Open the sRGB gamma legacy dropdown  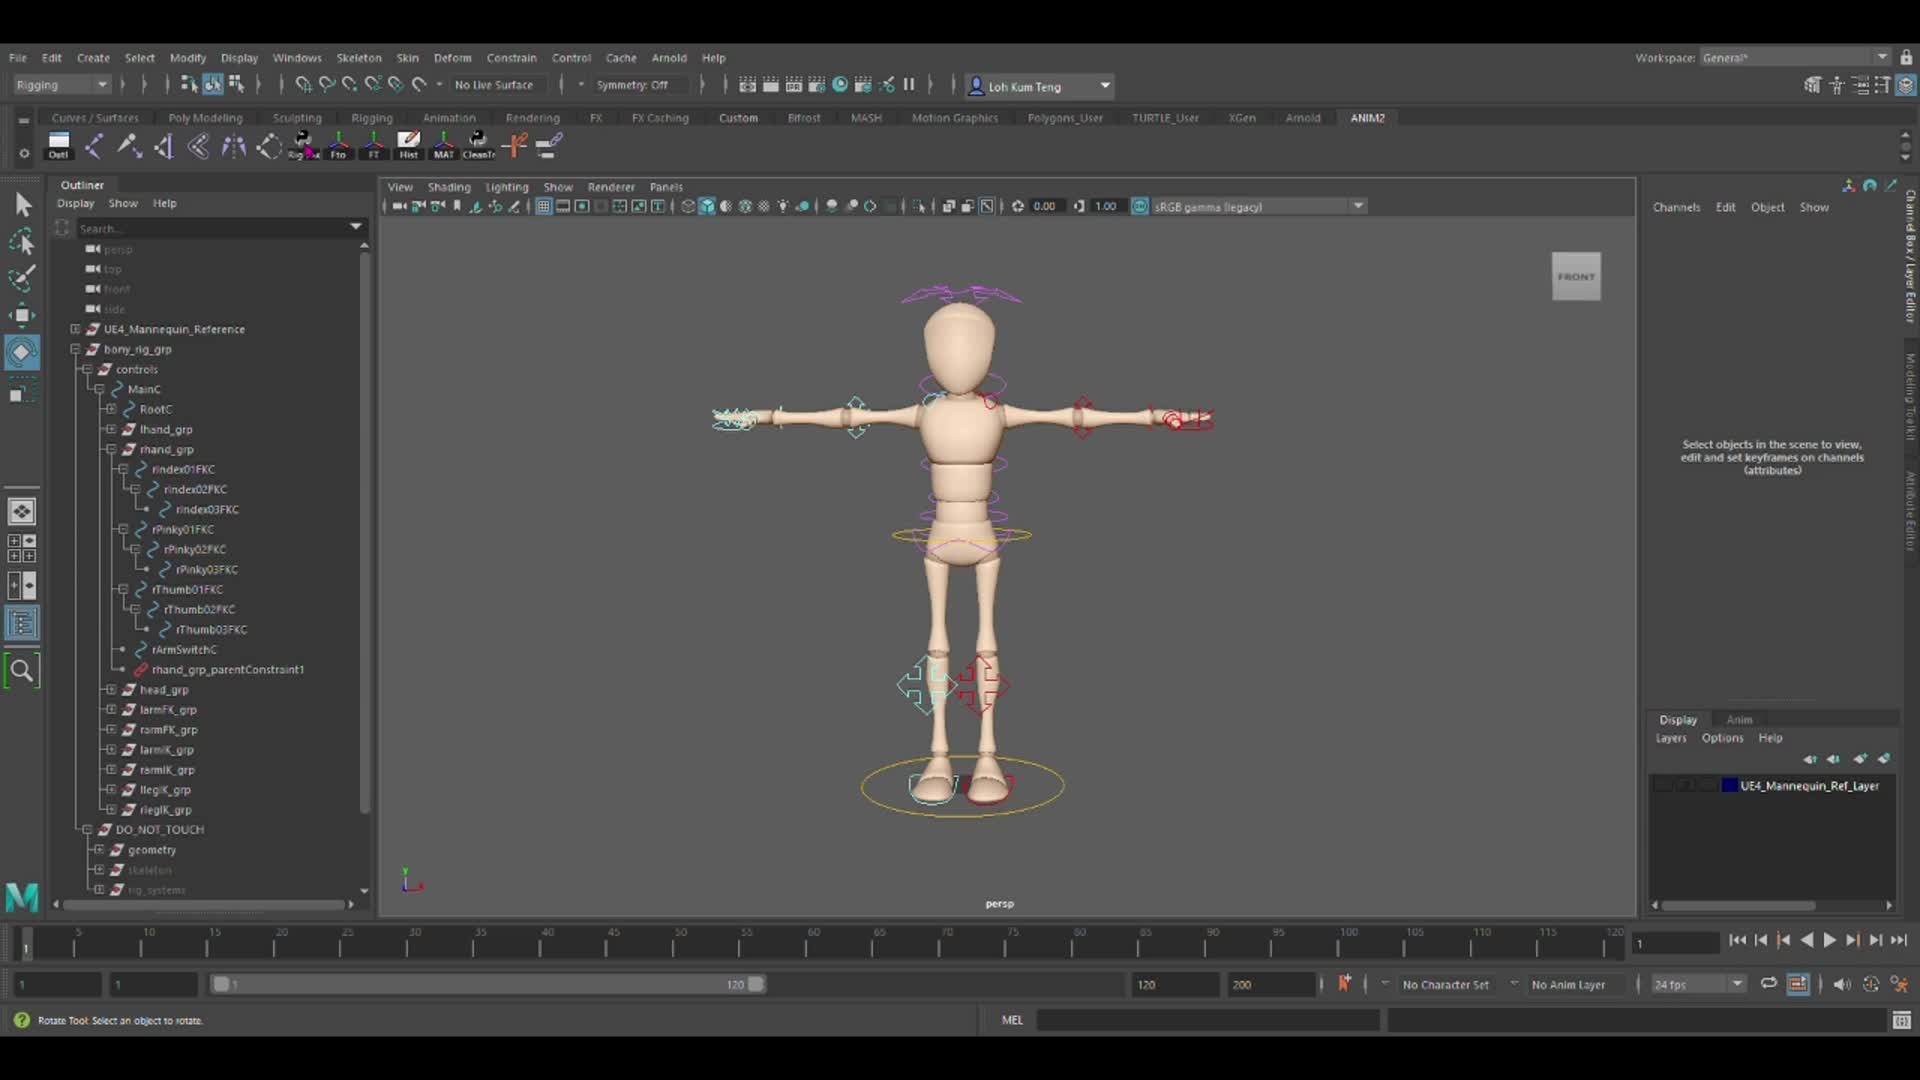(1357, 206)
